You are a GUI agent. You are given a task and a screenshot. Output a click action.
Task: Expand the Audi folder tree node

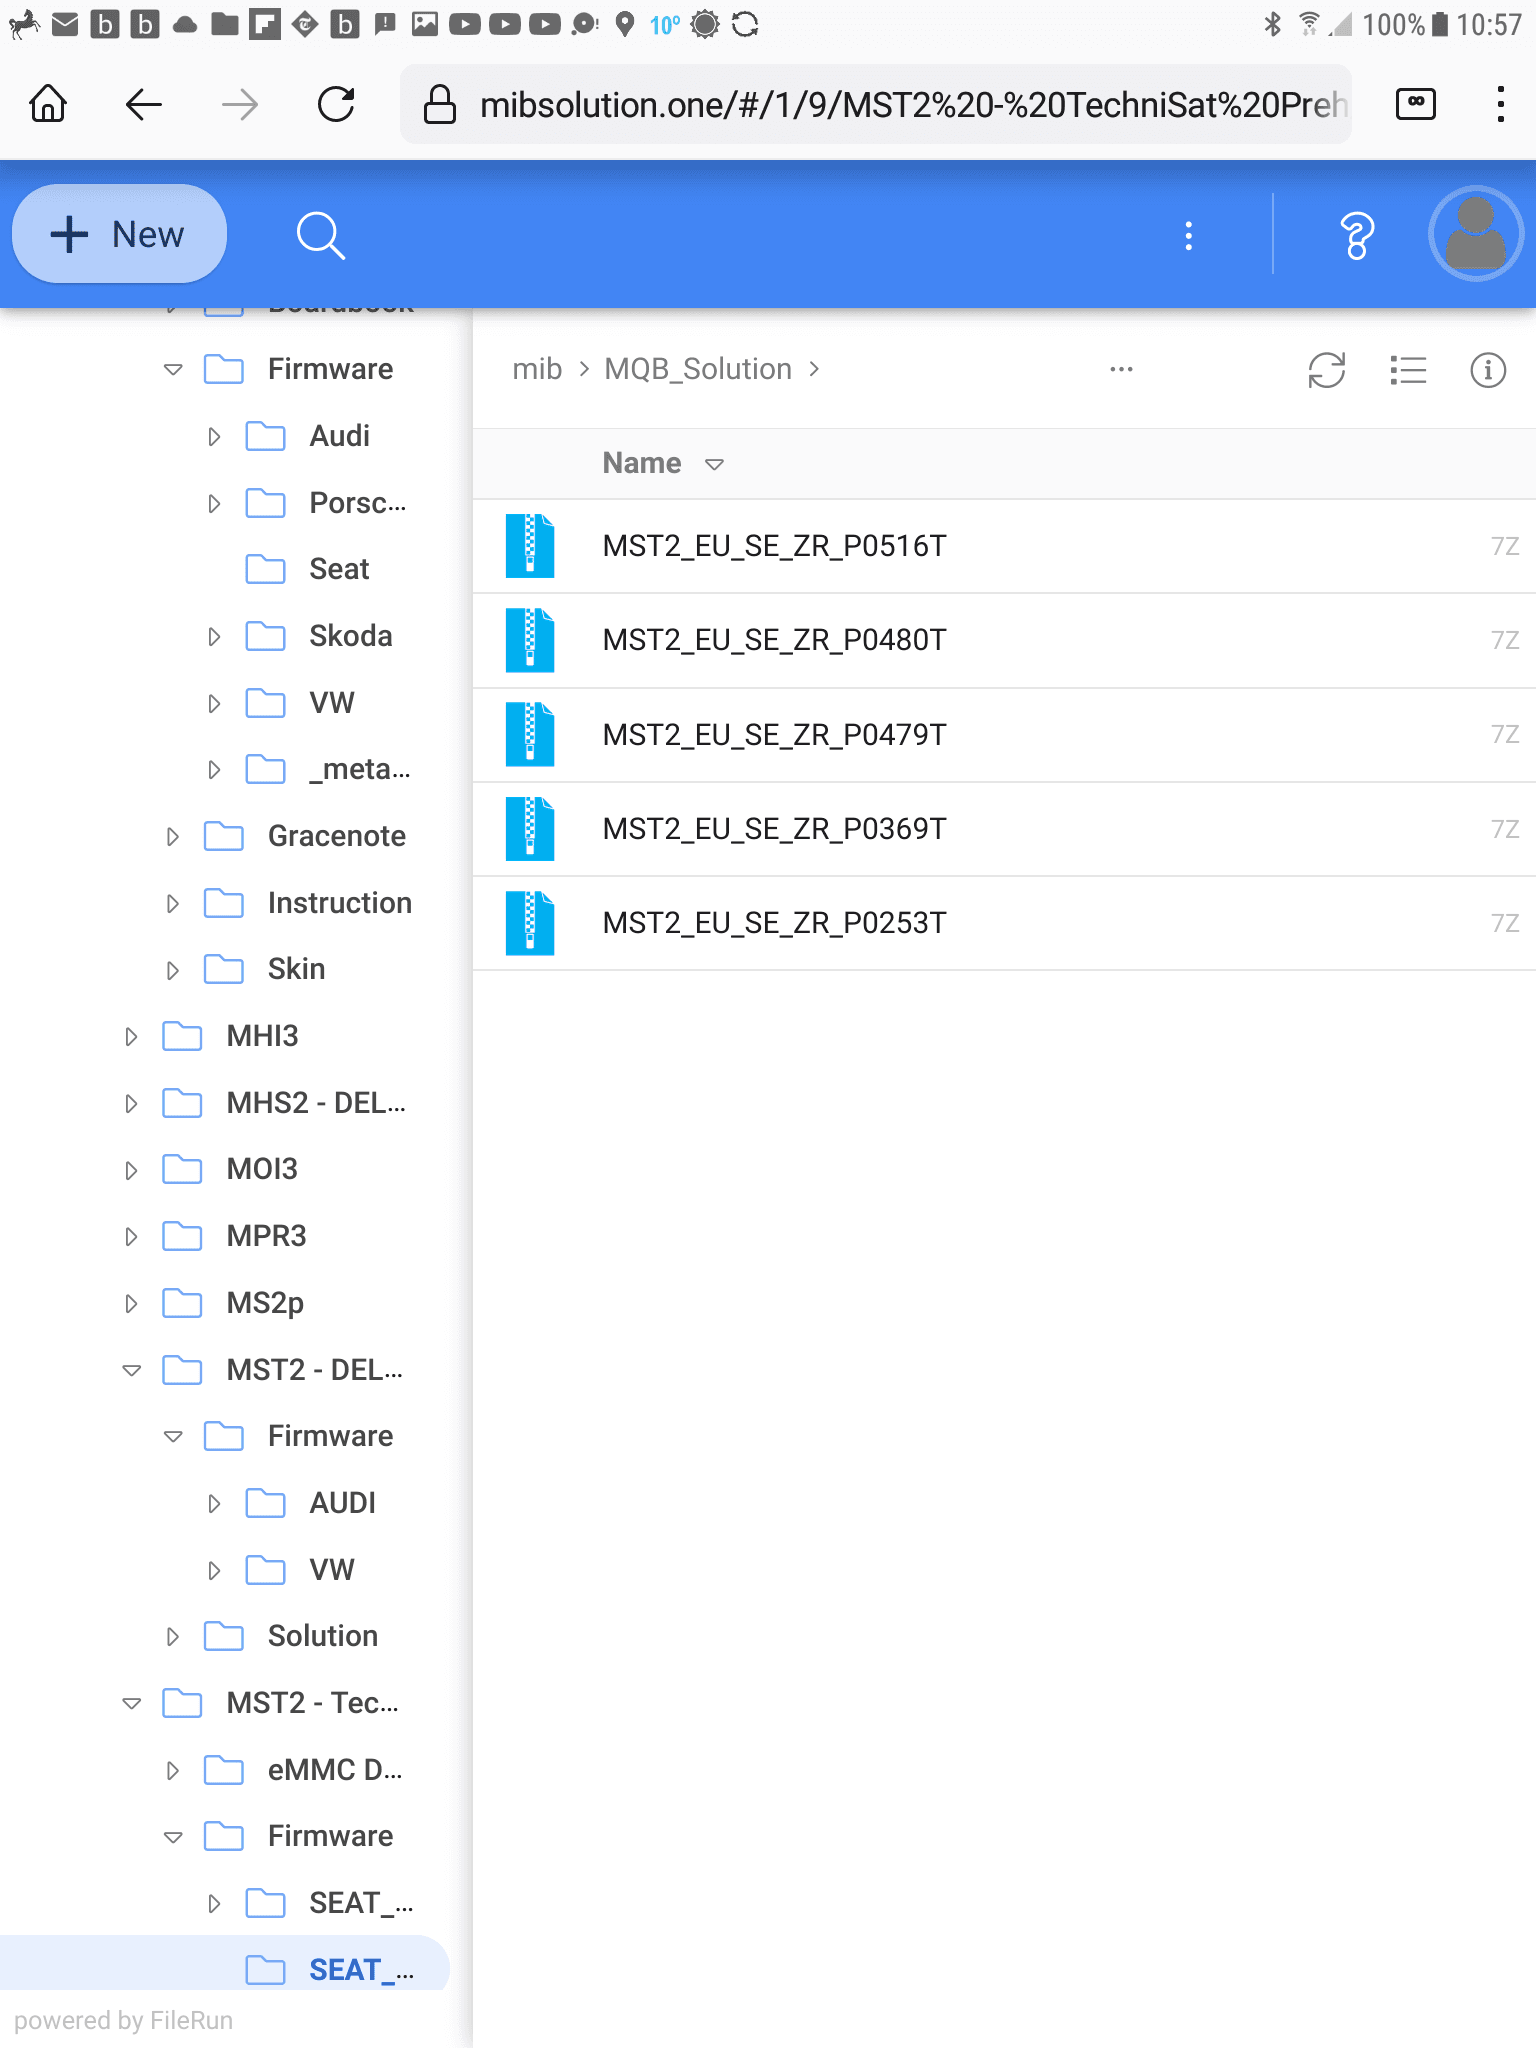coord(214,436)
